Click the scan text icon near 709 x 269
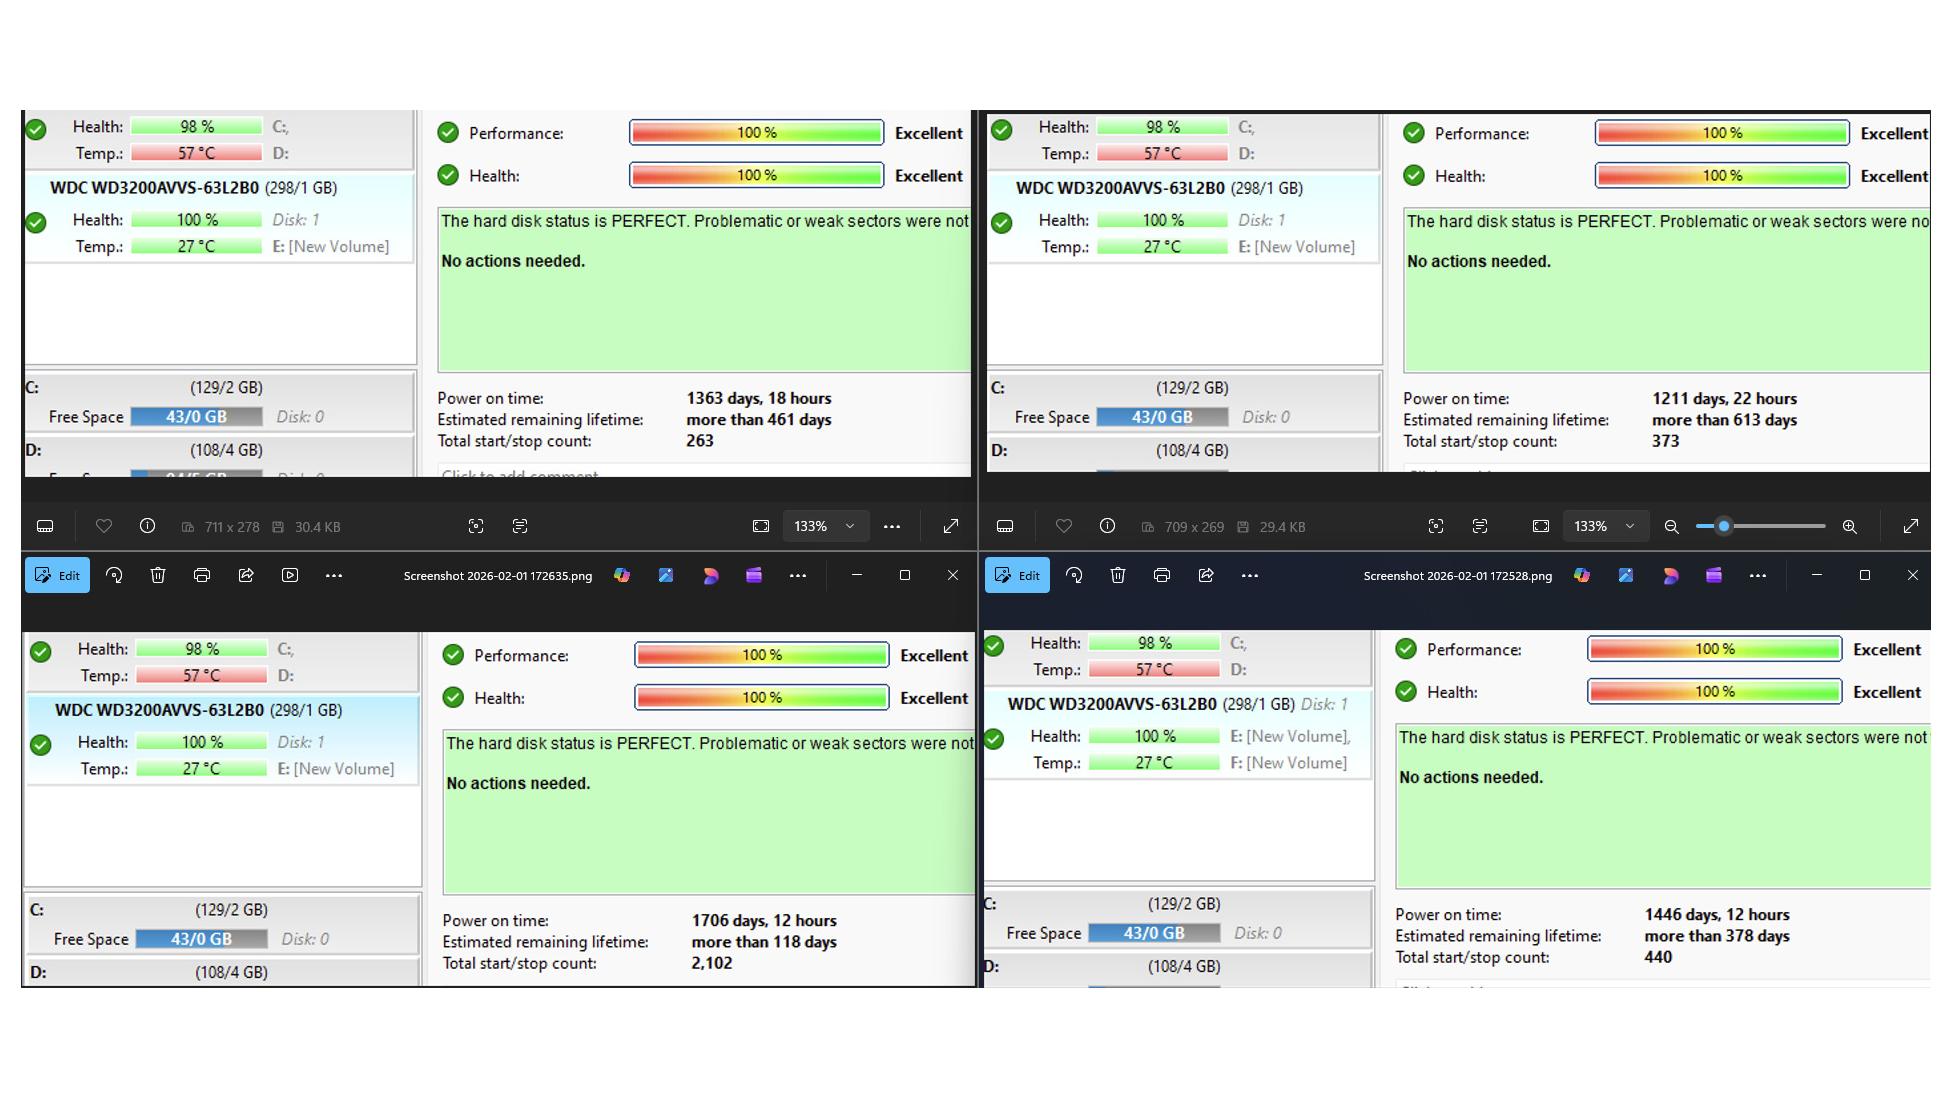1952x1098 pixels. pyautogui.click(x=1480, y=526)
